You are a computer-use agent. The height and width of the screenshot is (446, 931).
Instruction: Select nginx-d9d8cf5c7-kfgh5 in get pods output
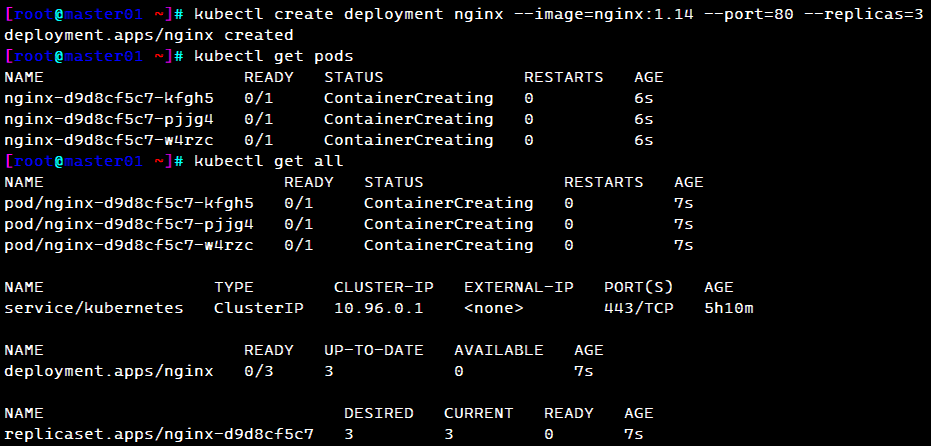coord(109,98)
